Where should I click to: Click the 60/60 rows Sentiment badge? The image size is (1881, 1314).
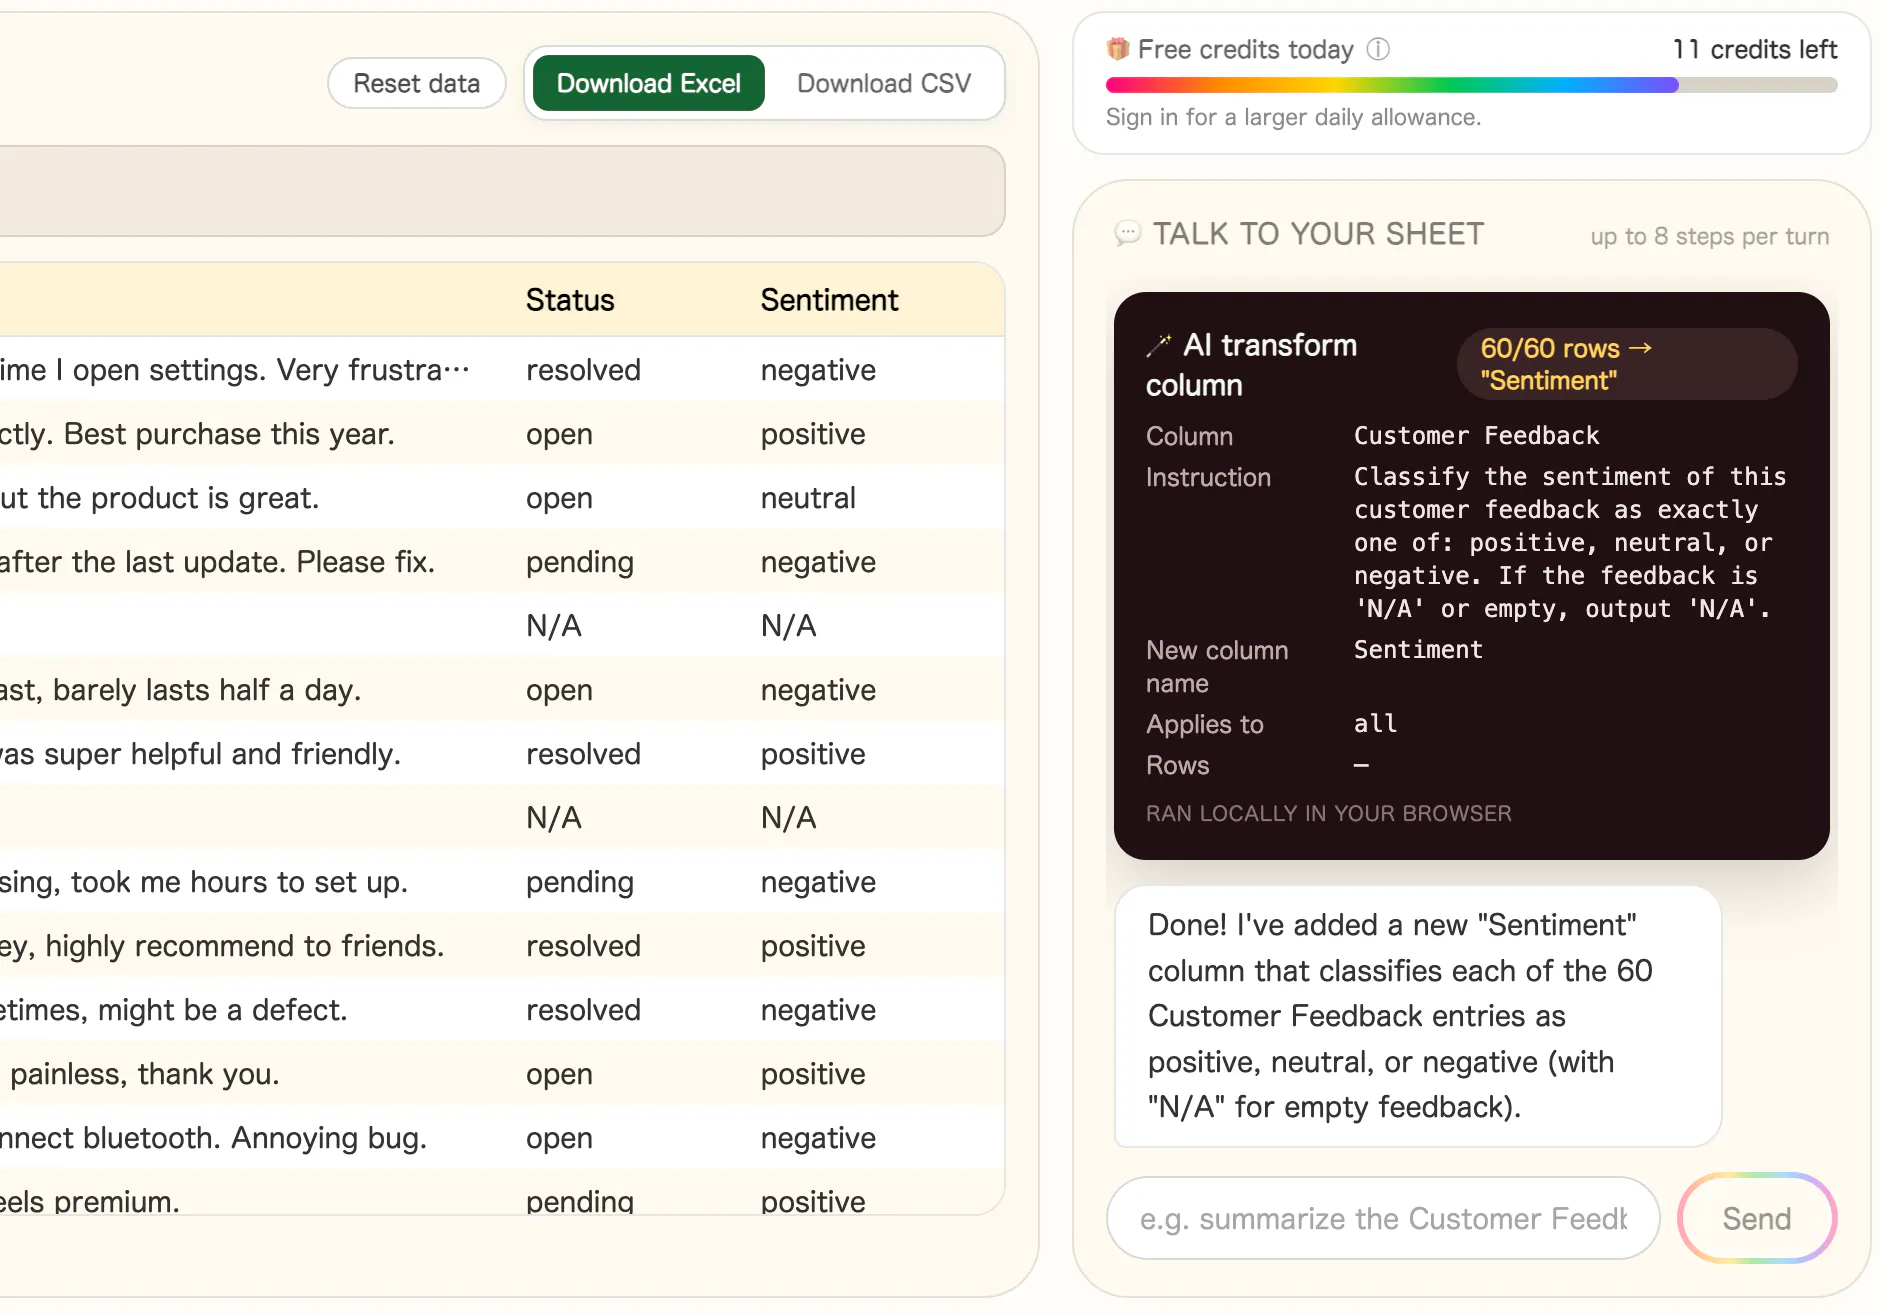1627,364
